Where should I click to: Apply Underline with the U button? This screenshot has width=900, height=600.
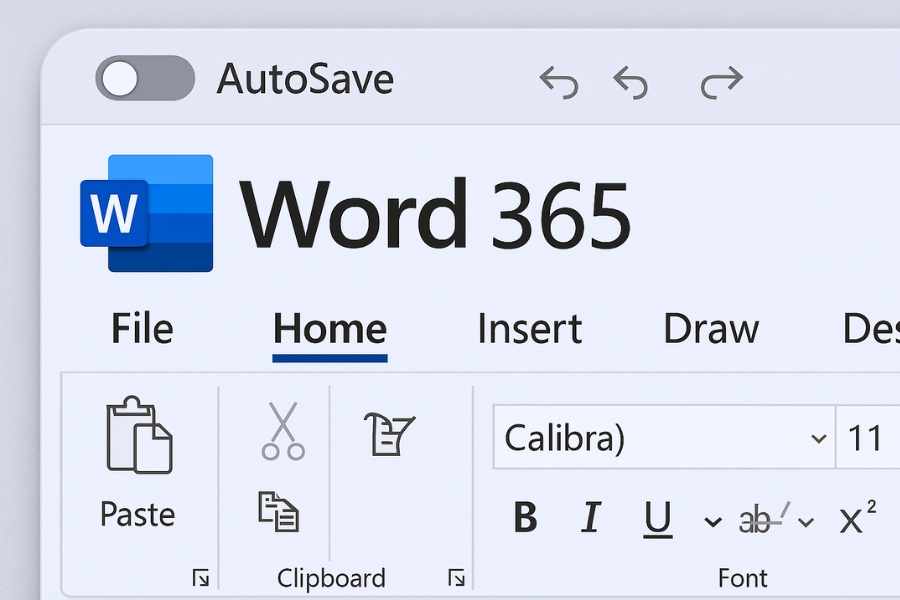tap(657, 518)
